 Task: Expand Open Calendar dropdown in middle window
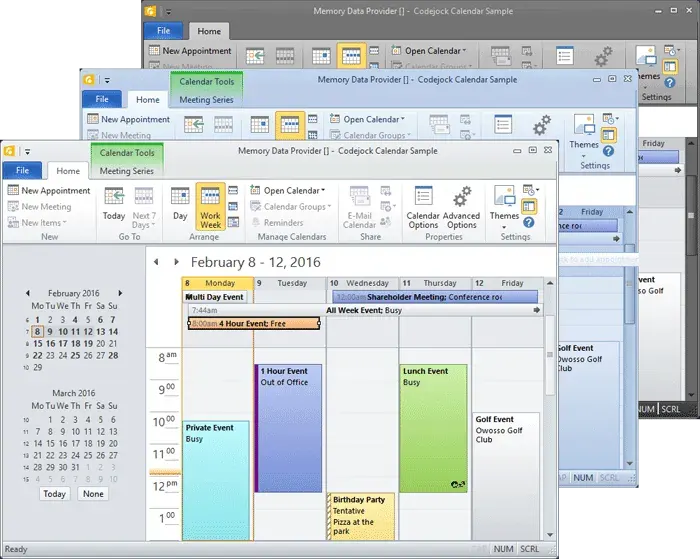click(368, 119)
